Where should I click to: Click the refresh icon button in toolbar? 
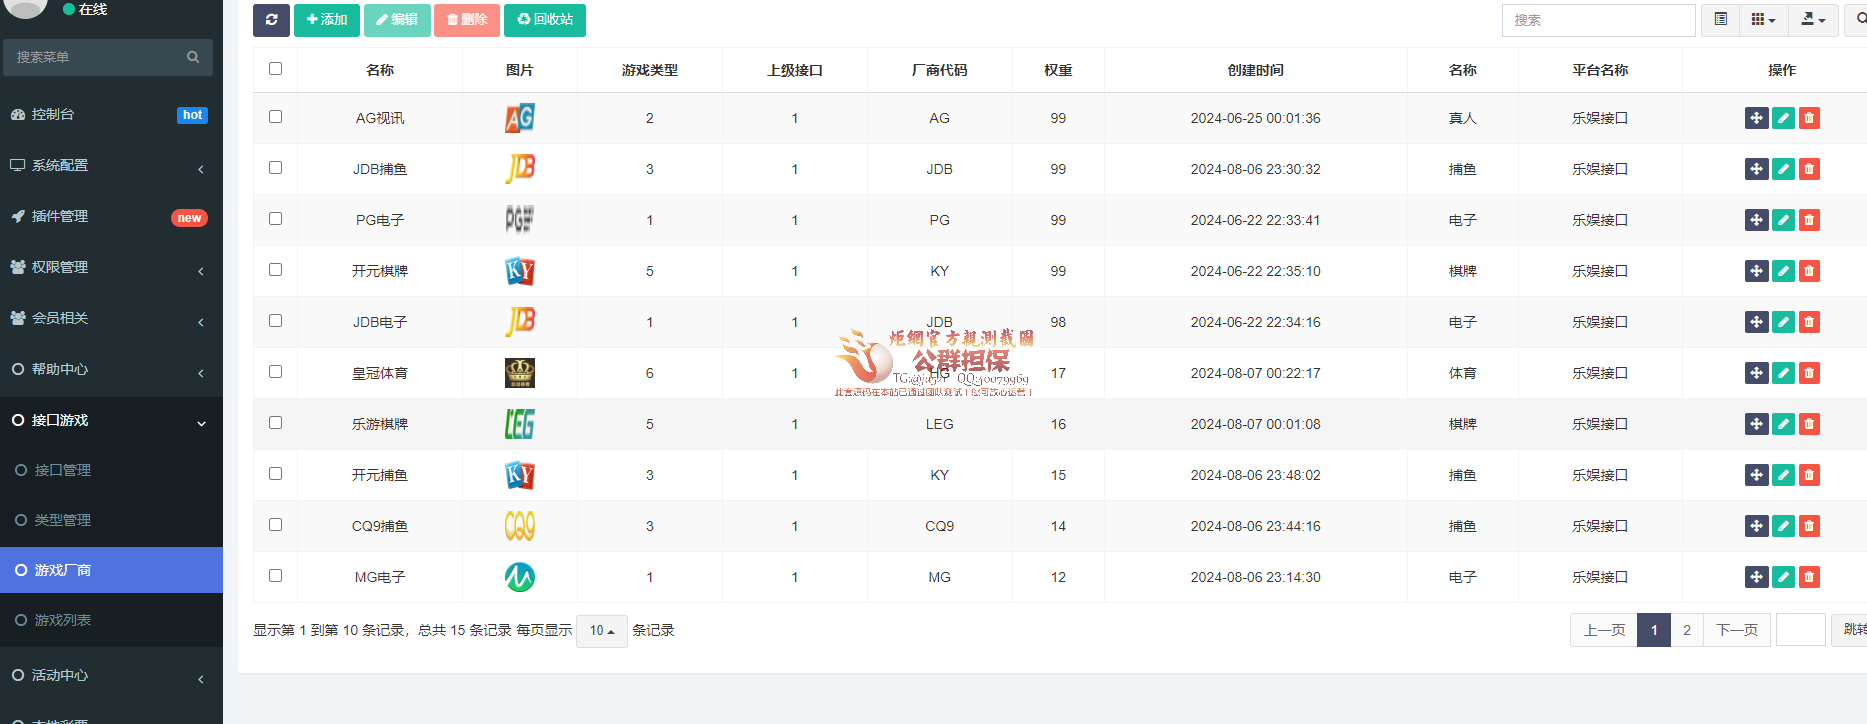tap(271, 20)
